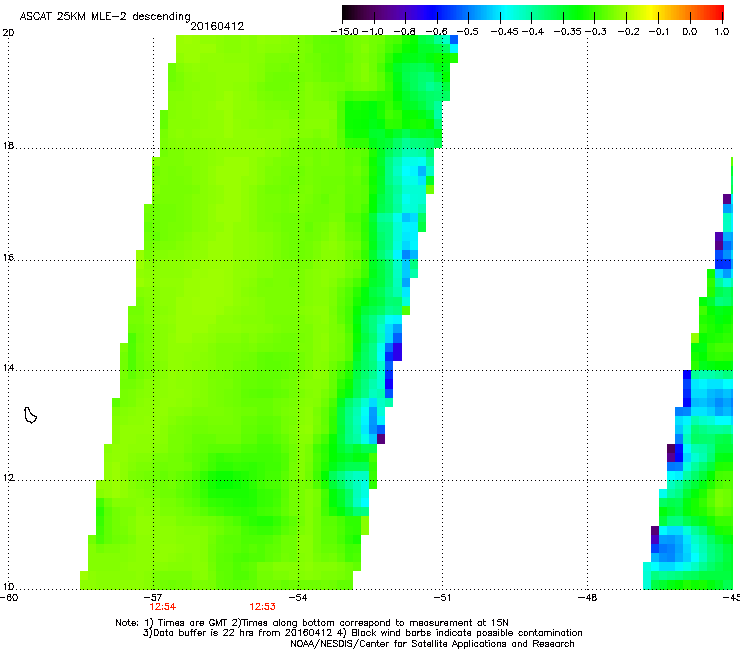Click the color scale label "-0.8"
740x650 pixels.
click(x=405, y=32)
